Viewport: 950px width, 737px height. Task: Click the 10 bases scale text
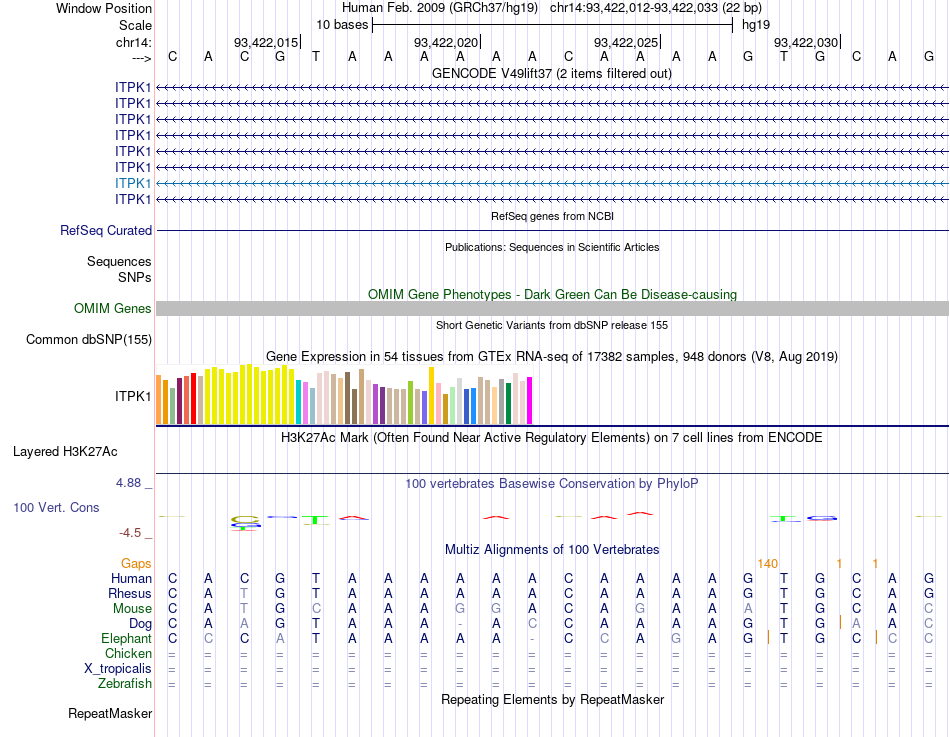coord(342,25)
